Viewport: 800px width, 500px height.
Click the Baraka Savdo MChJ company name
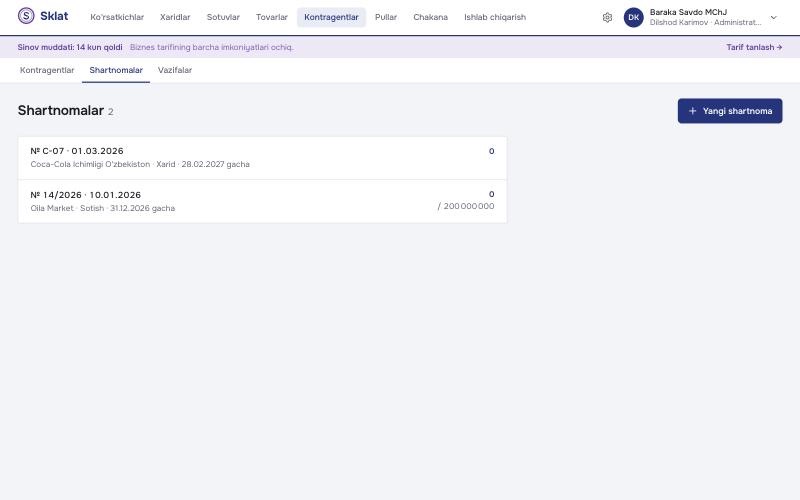tap(688, 12)
